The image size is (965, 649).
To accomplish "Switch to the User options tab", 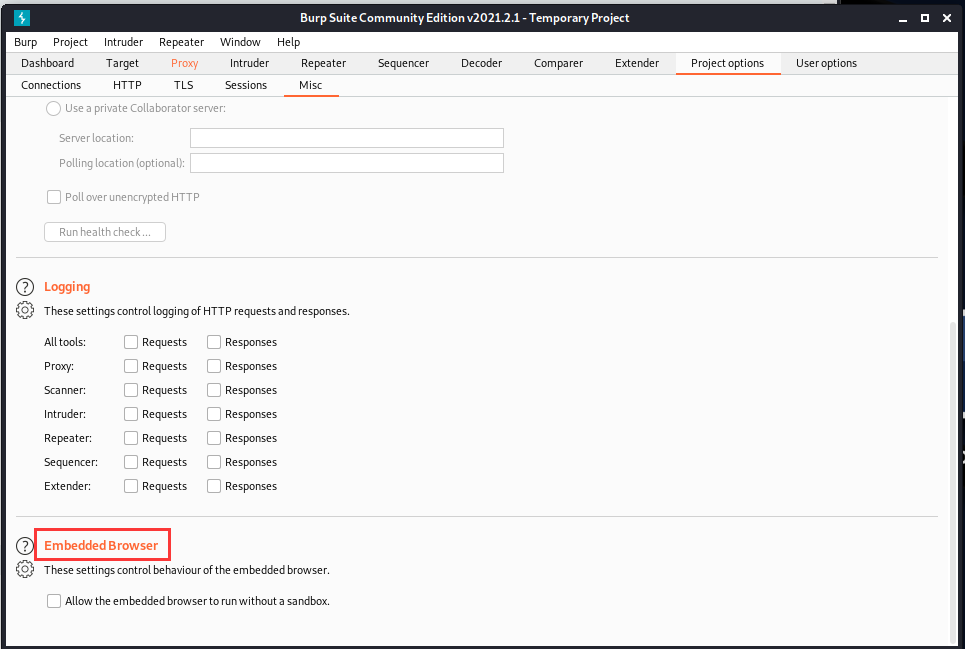I will point(827,63).
